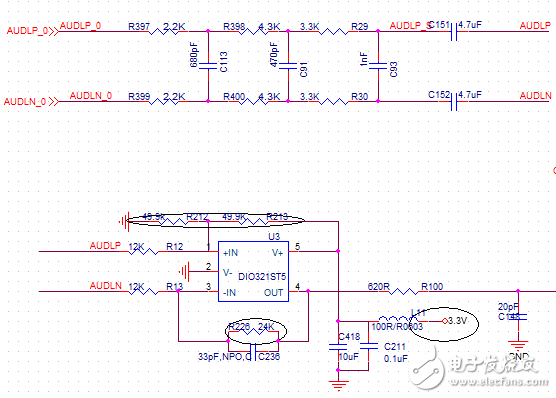The height and width of the screenshot is (398, 556).
Task: Select the C418 capacitor symbol
Action: (x=338, y=347)
